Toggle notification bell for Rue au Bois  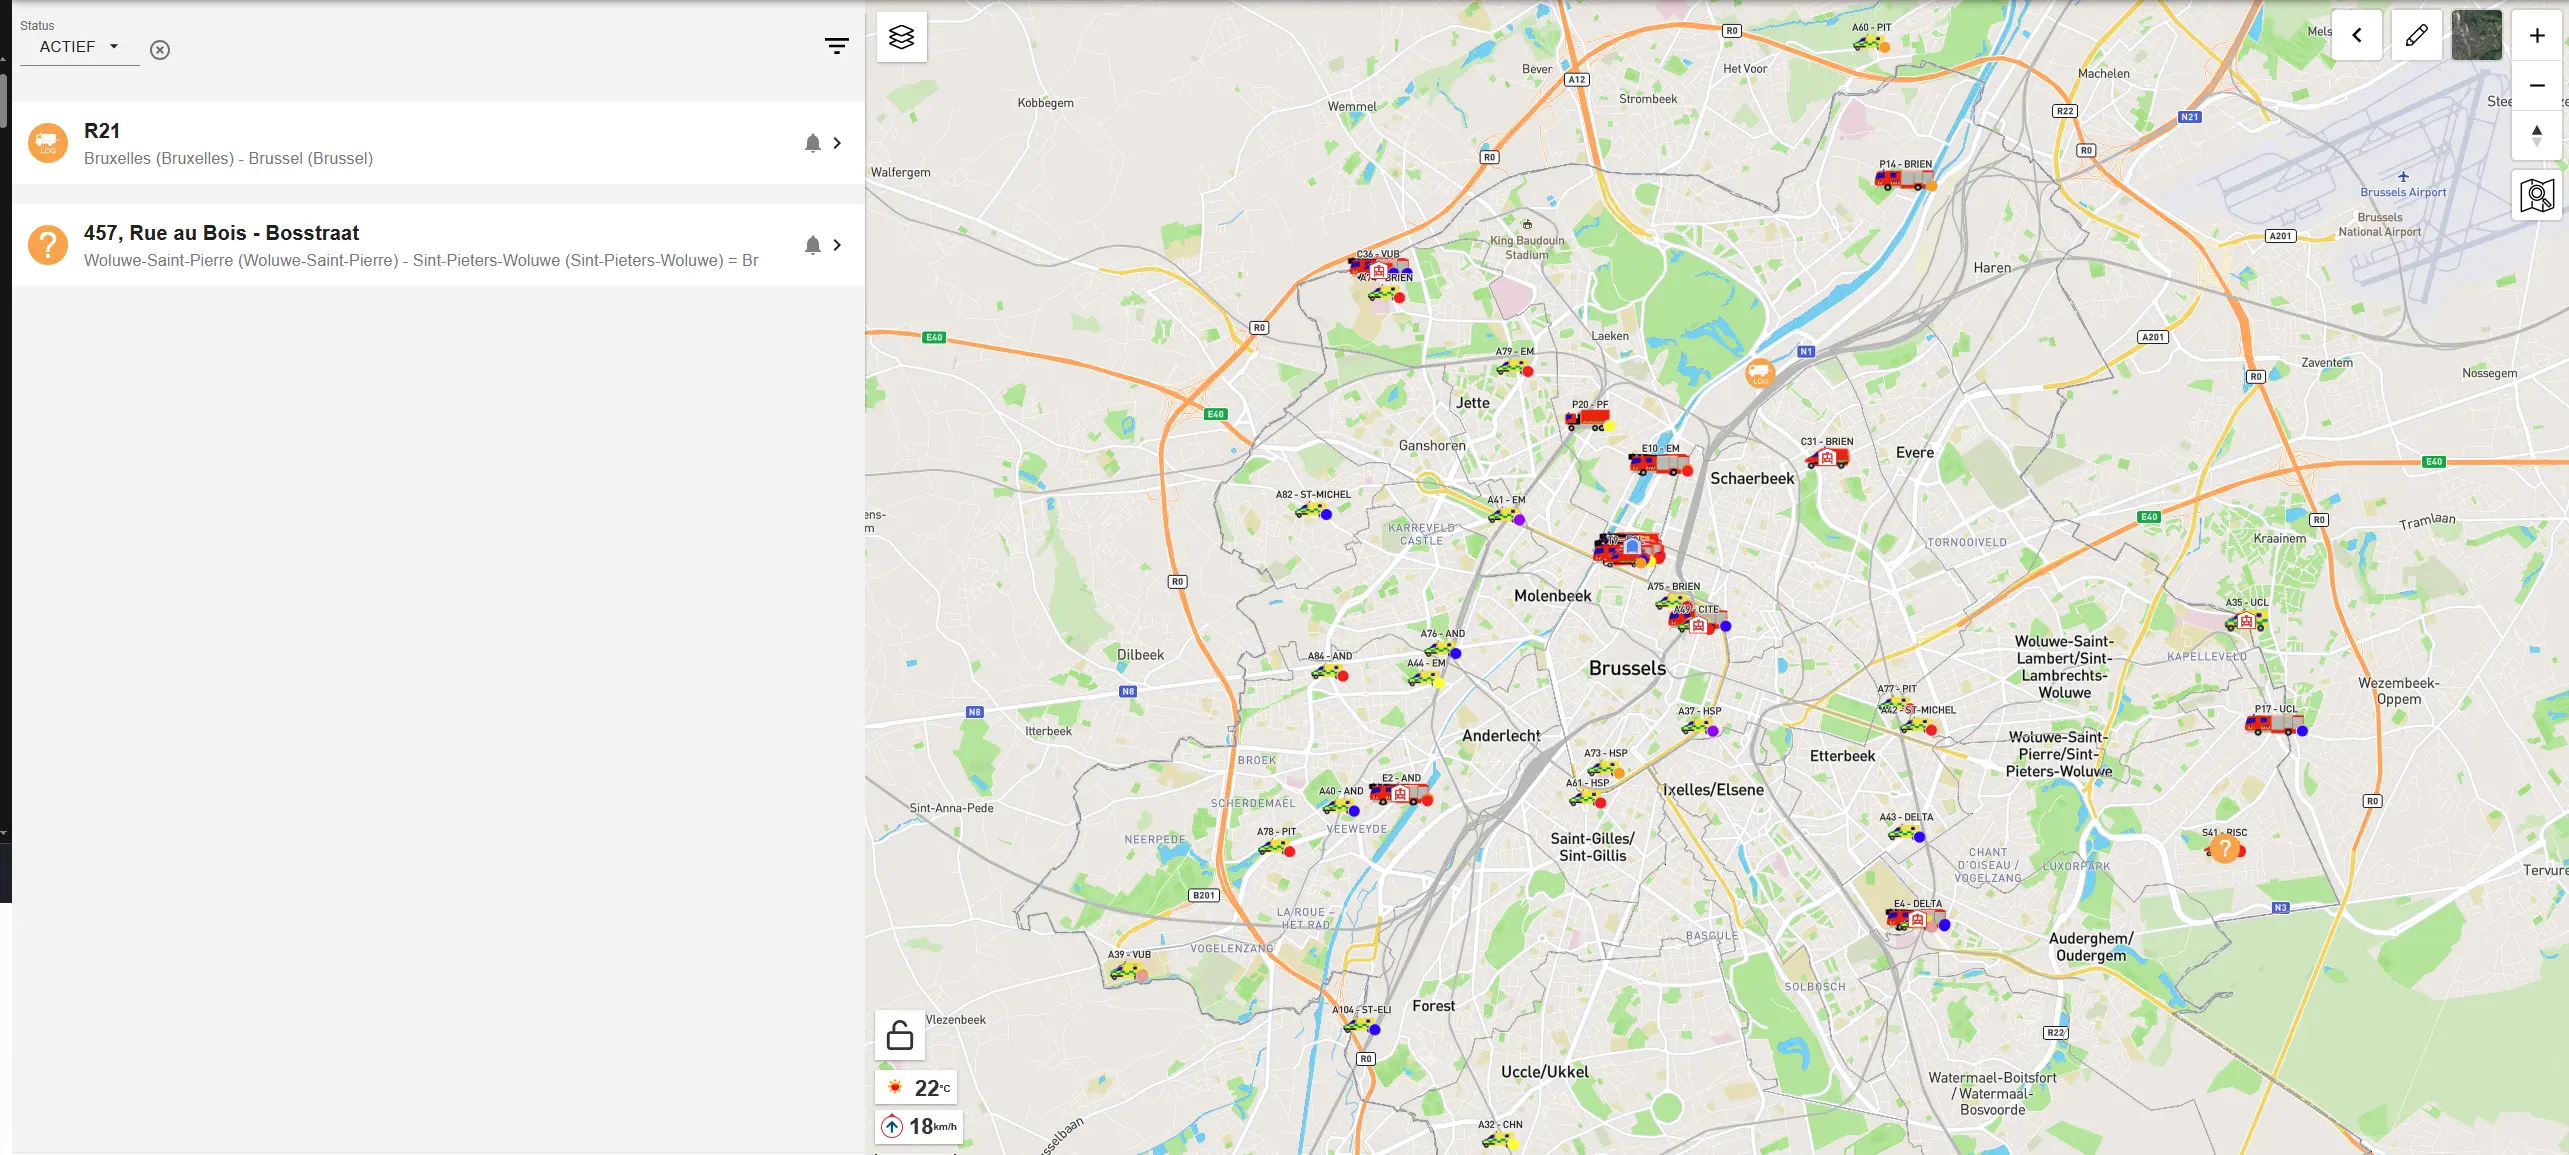812,246
